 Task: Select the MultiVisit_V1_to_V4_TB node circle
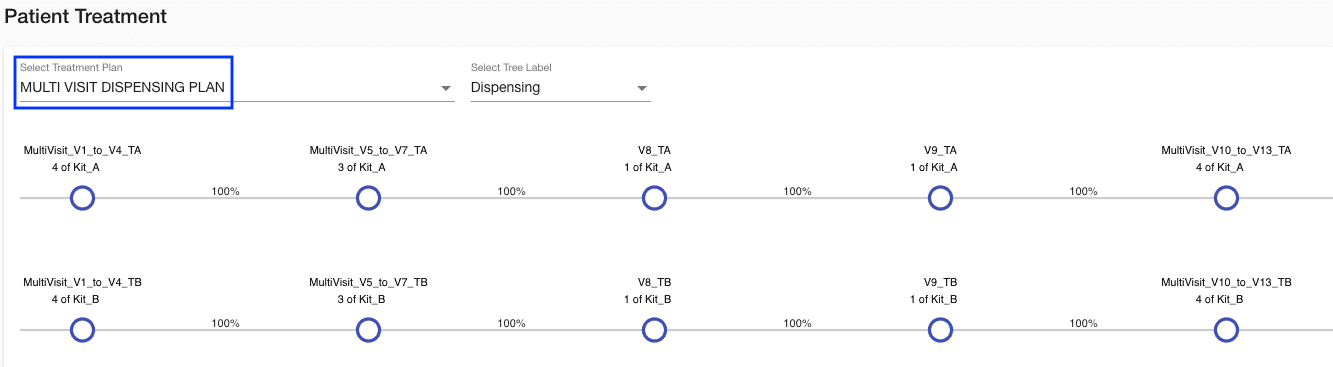click(x=82, y=330)
